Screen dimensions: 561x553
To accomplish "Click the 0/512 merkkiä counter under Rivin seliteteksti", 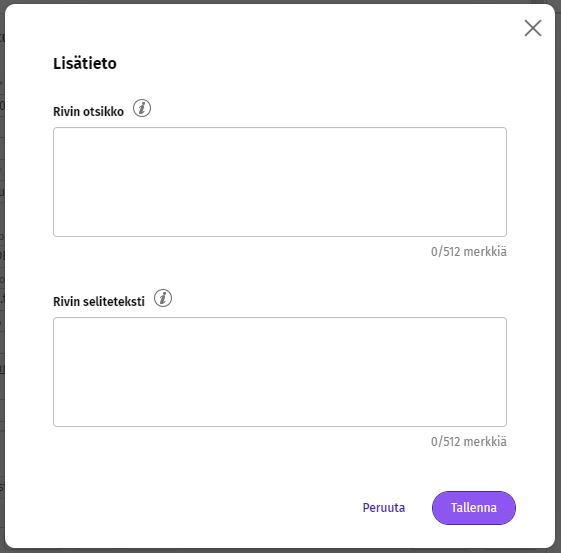I will (469, 442).
